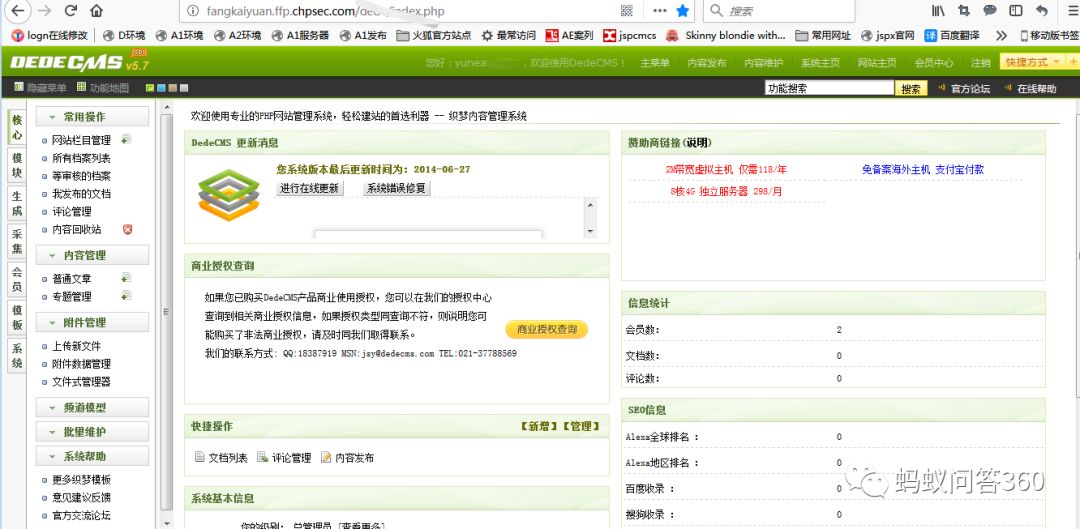Click the update message box's down scroll arrow

590,231
